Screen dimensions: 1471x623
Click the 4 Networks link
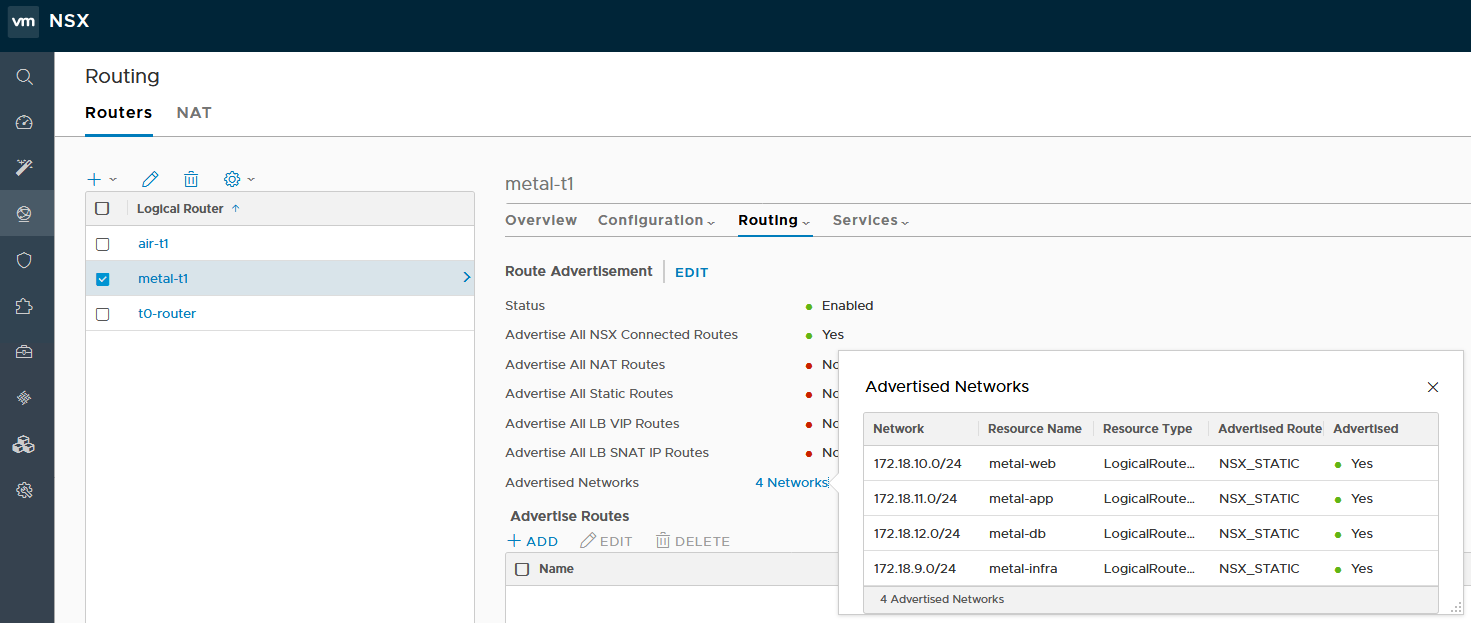click(791, 482)
